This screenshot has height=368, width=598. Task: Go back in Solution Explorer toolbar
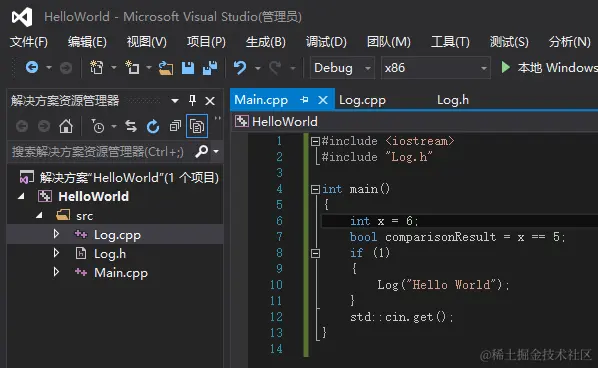click(22, 126)
